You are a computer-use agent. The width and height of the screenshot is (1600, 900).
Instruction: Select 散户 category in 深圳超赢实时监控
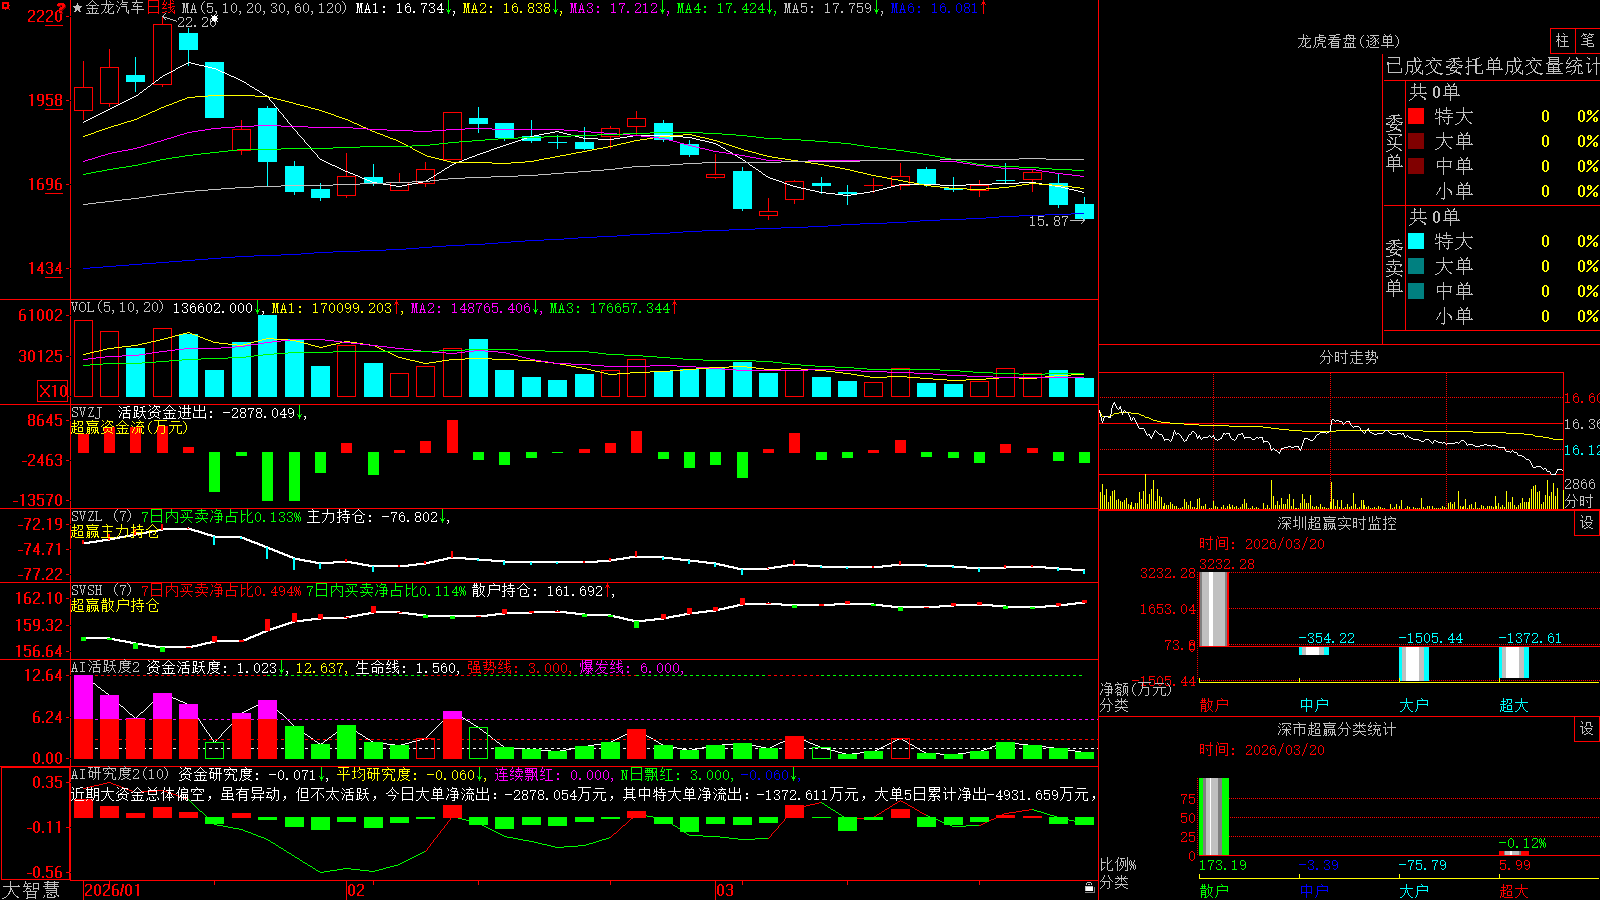coord(1214,705)
